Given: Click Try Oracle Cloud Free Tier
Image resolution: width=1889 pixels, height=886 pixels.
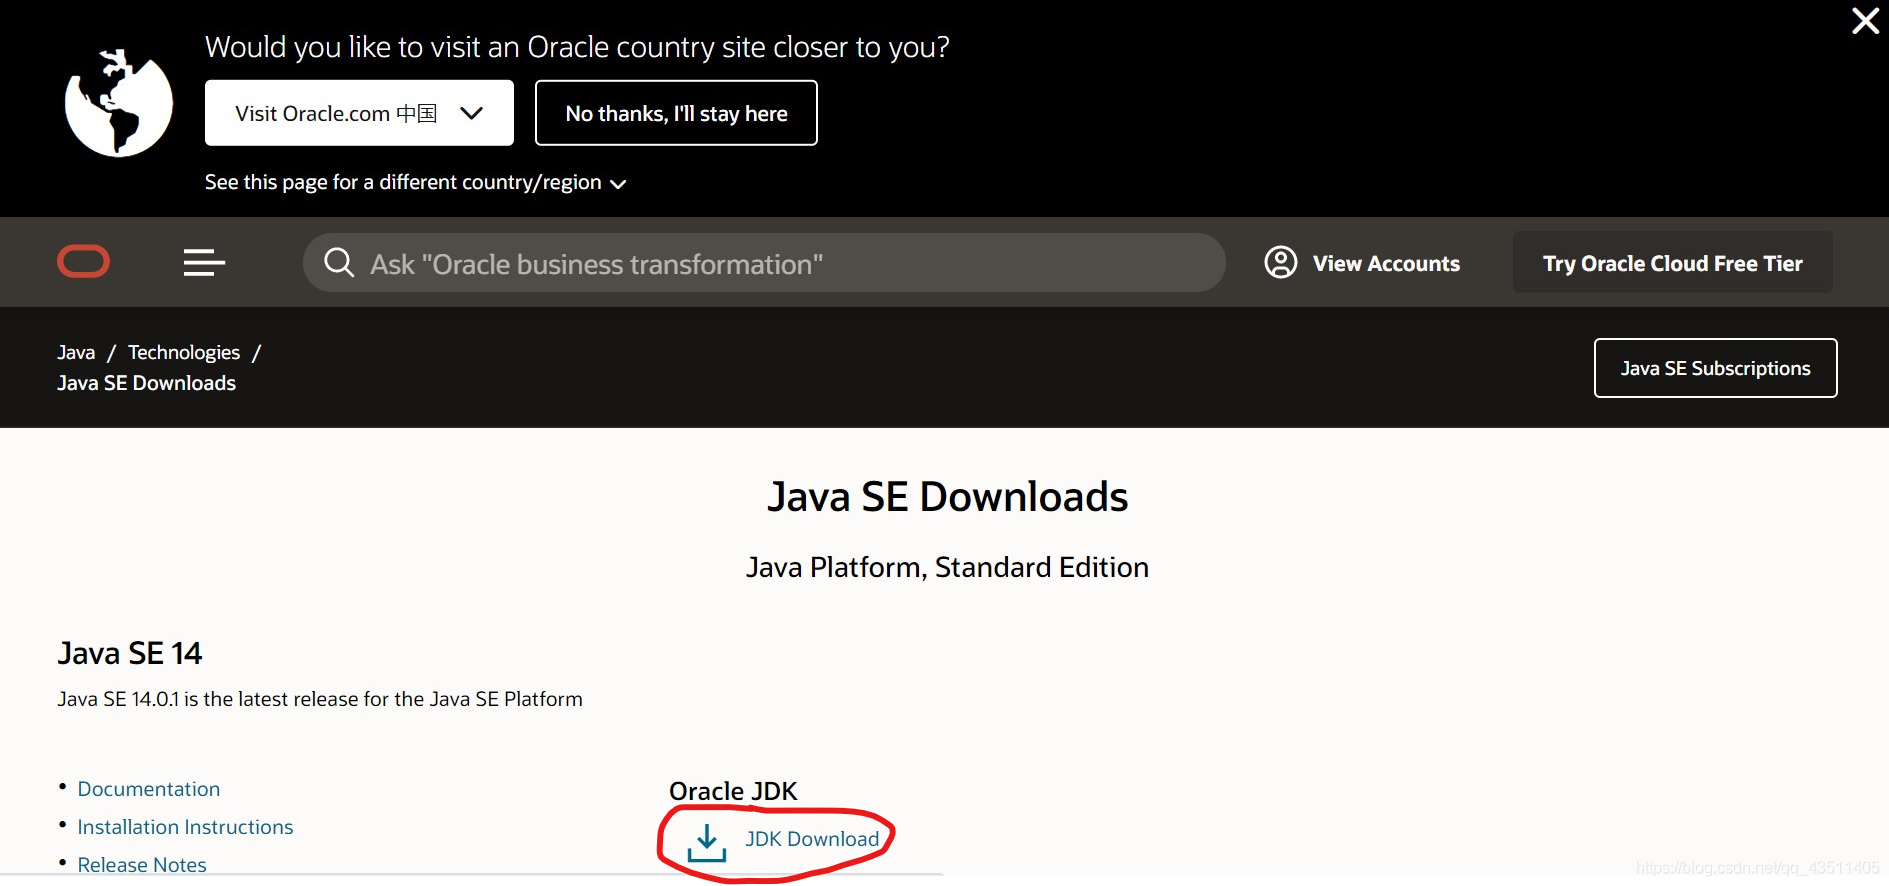Looking at the screenshot, I should (x=1673, y=263).
